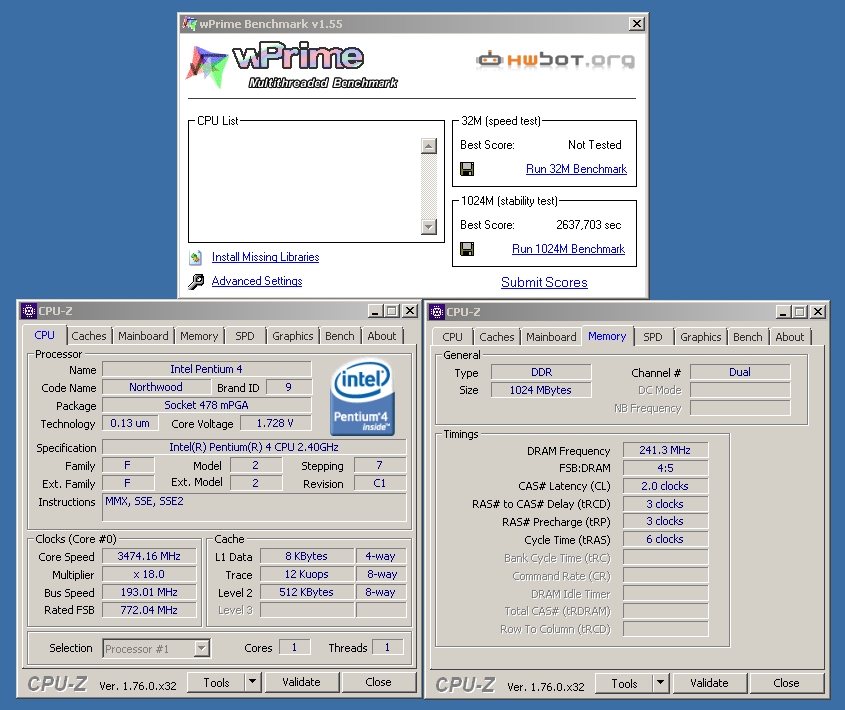Viewport: 845px width, 710px height.
Task: Click Tools button in left CPU-Z window
Action: pos(216,682)
